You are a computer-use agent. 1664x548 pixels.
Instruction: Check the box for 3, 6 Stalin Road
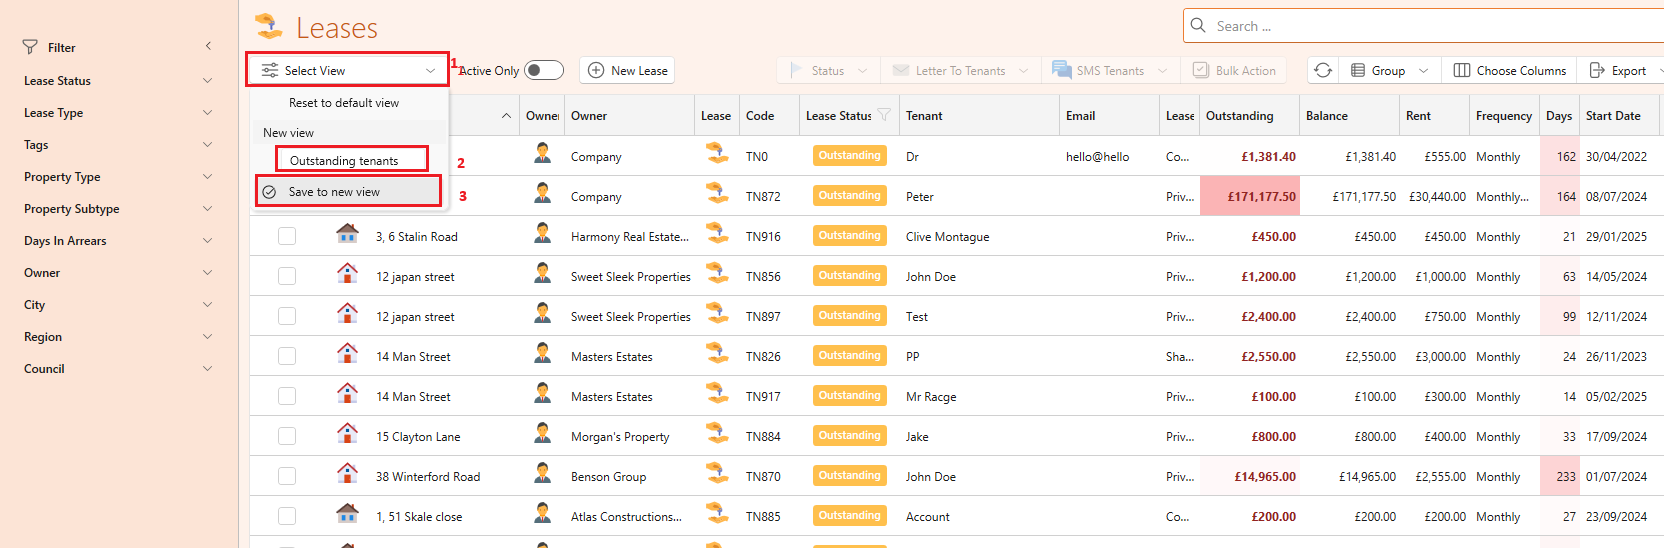[x=287, y=236]
